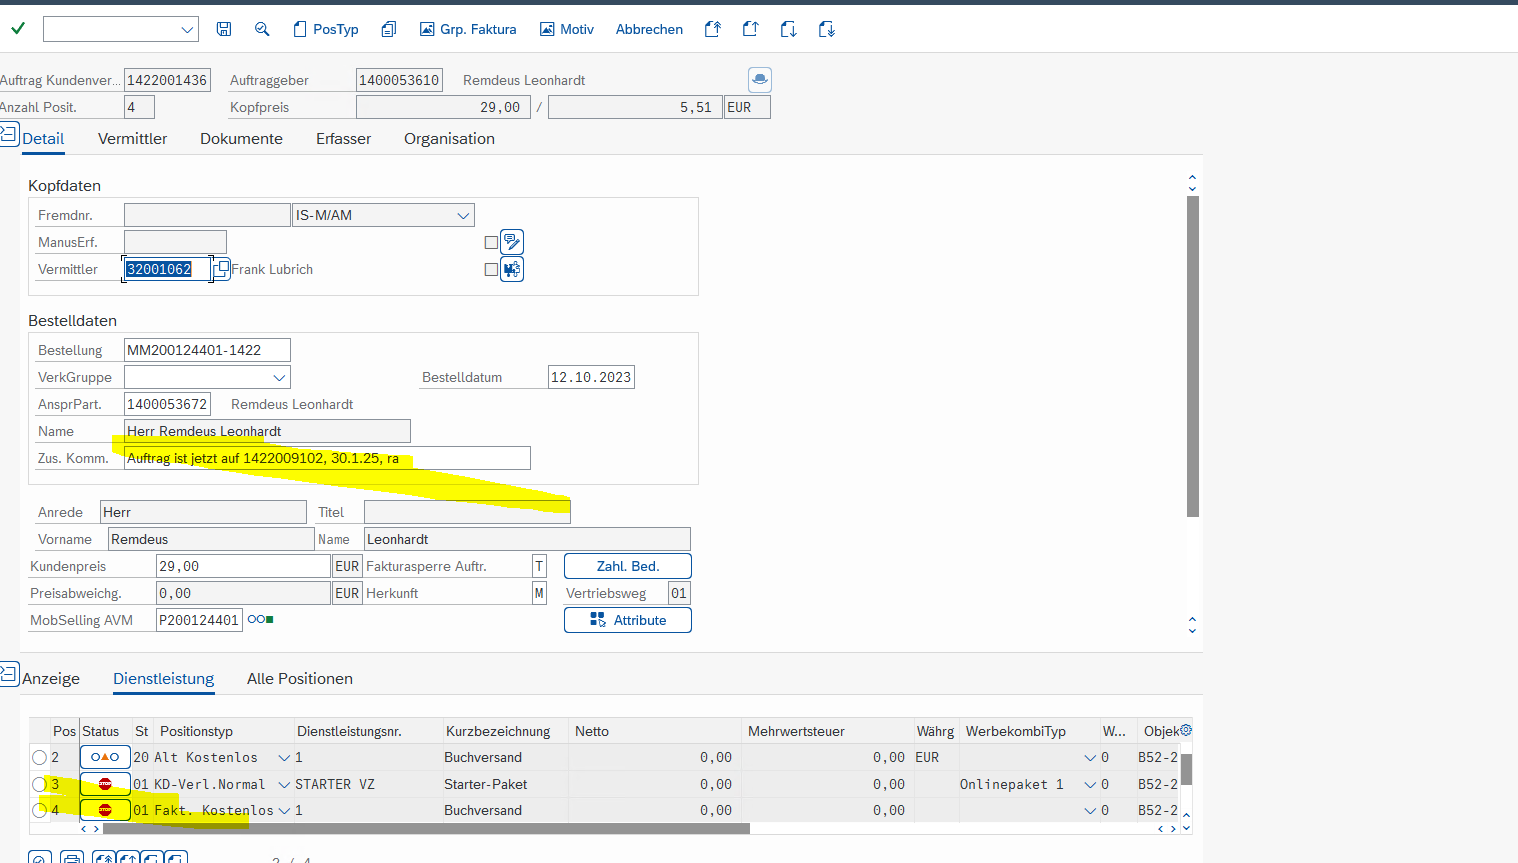This screenshot has width=1518, height=863.
Task: Open the IS-M/AM dropdown
Action: (463, 215)
